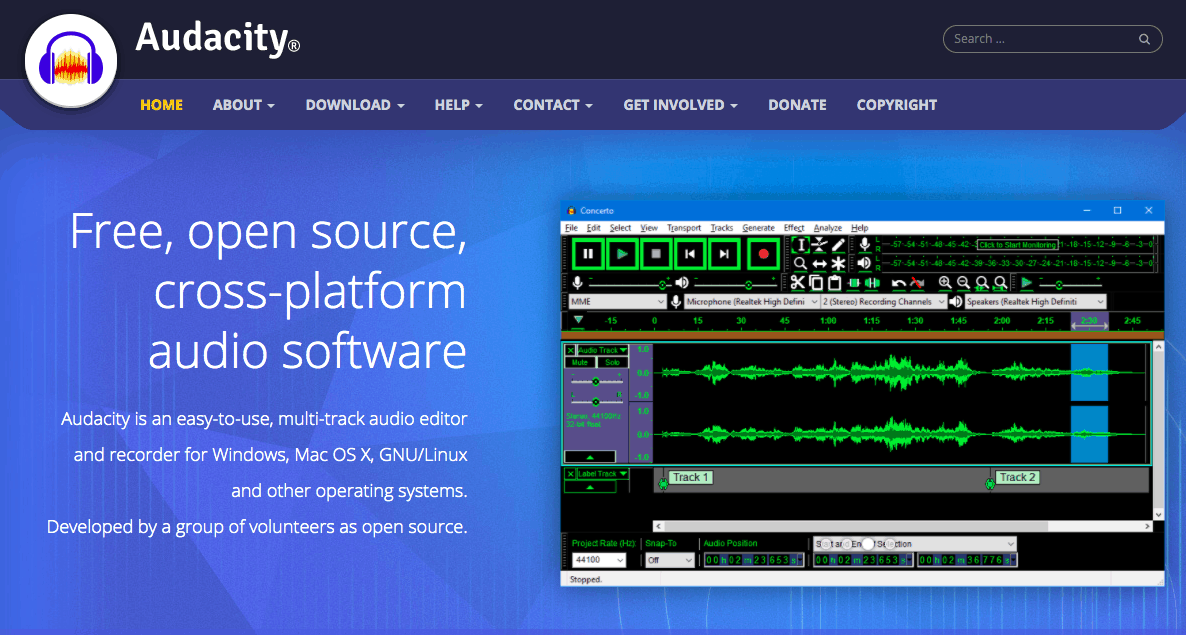The height and width of the screenshot is (635, 1186).
Task: Open the Edit menu in Audacity
Action: click(594, 228)
